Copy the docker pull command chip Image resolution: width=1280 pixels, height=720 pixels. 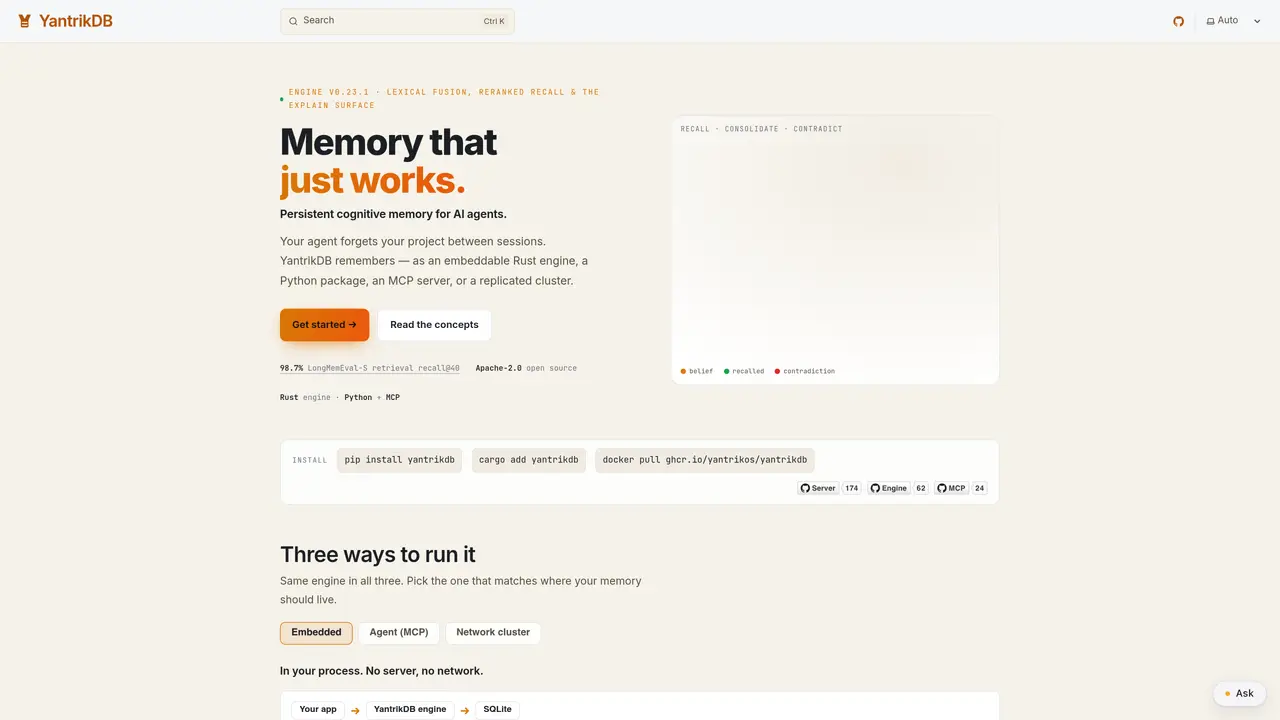pyautogui.click(x=705, y=460)
